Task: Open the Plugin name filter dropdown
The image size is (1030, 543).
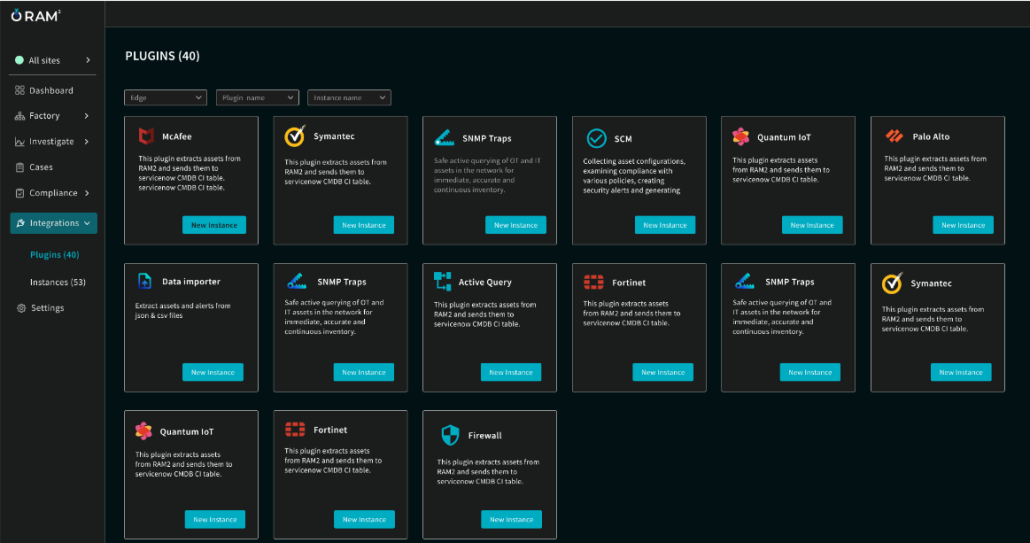Action: tap(258, 97)
